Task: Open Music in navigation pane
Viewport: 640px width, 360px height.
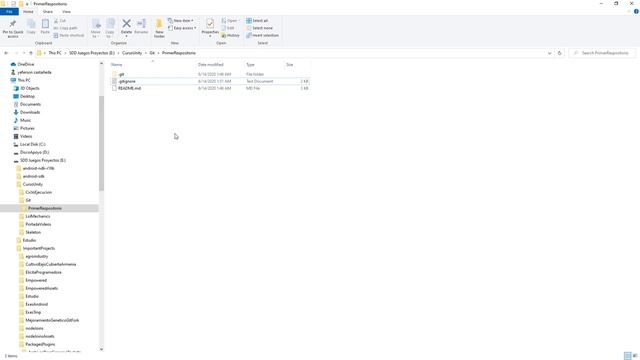Action: pyautogui.click(x=25, y=120)
